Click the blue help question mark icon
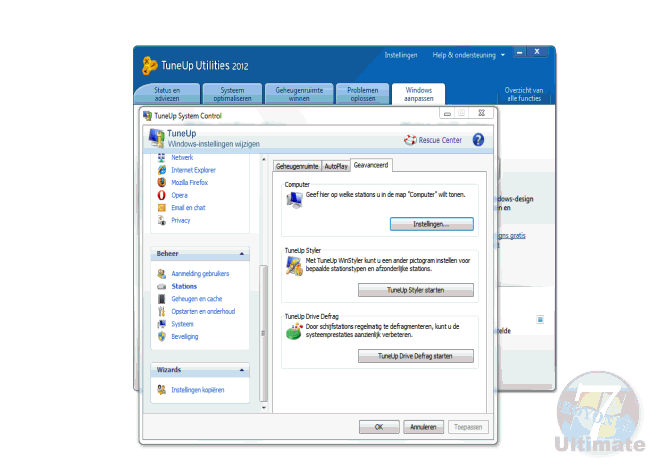The height and width of the screenshot is (467, 660). 478,139
